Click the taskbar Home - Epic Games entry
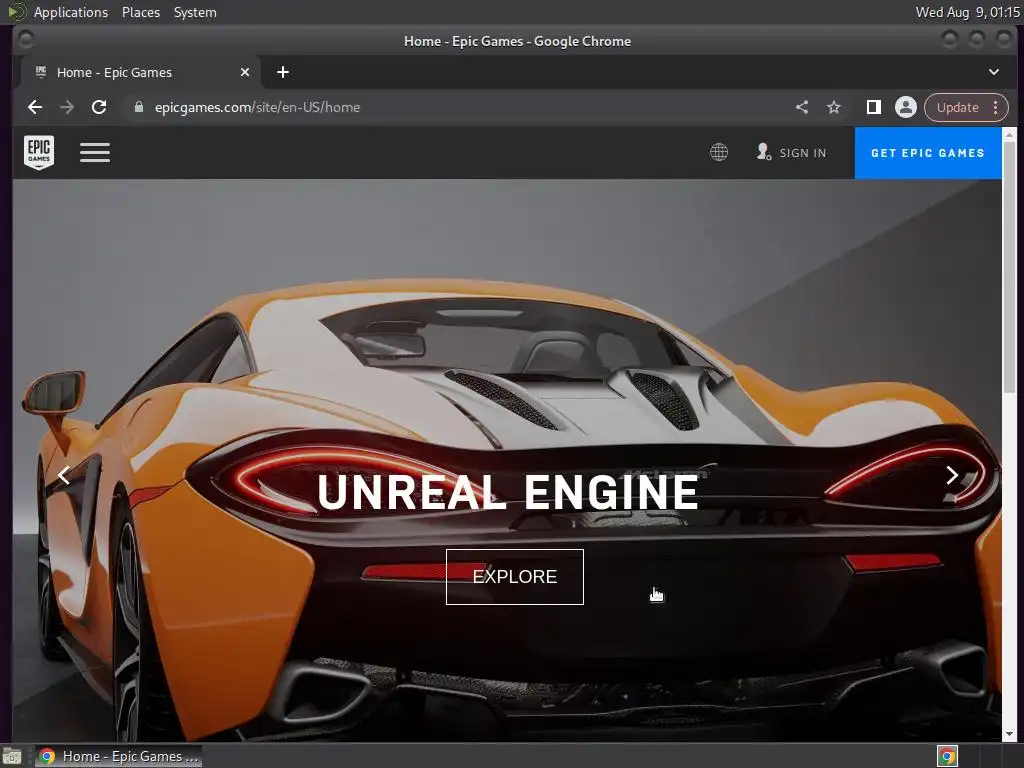Screen dimensions: 1024x768 tap(119, 756)
